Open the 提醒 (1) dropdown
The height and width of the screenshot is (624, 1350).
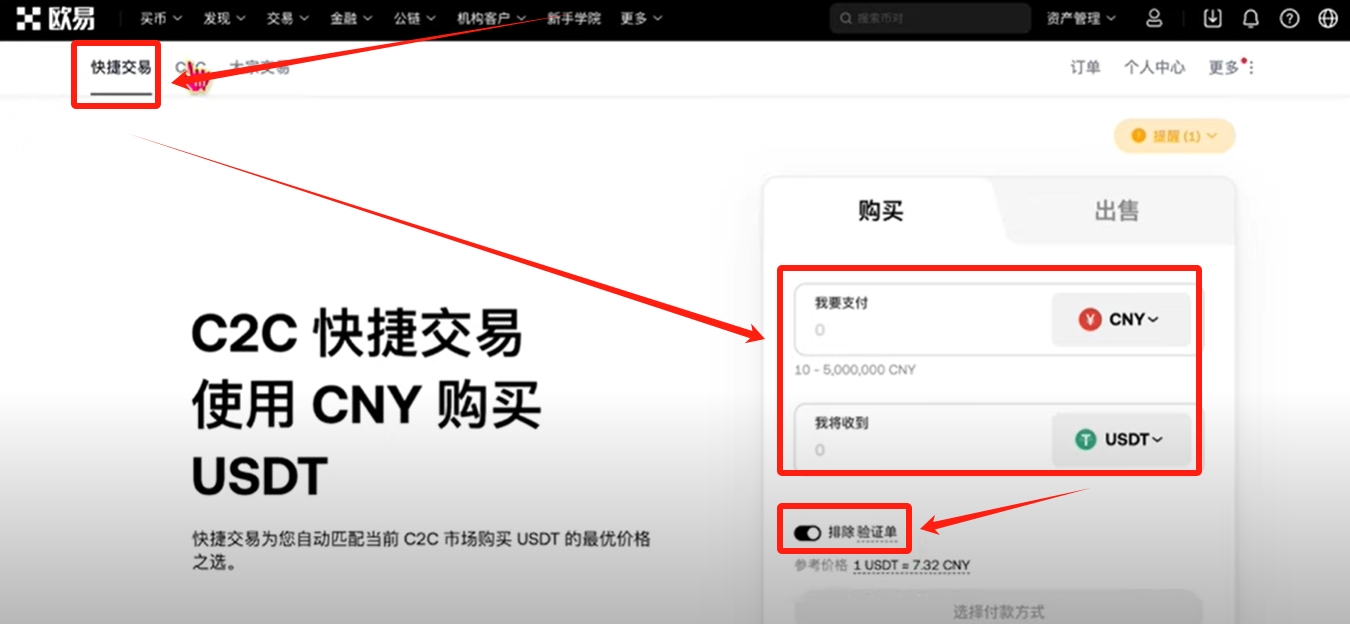click(1174, 136)
